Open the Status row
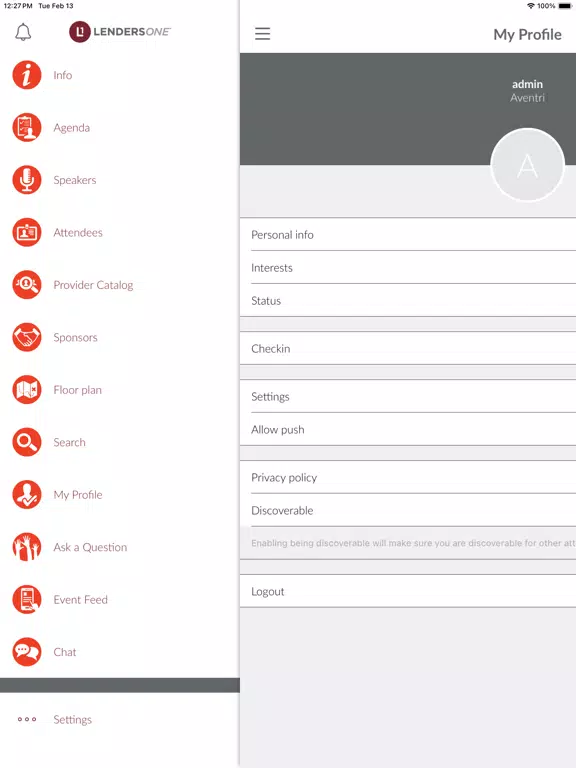Screen dimensions: 576x768 [408, 300]
